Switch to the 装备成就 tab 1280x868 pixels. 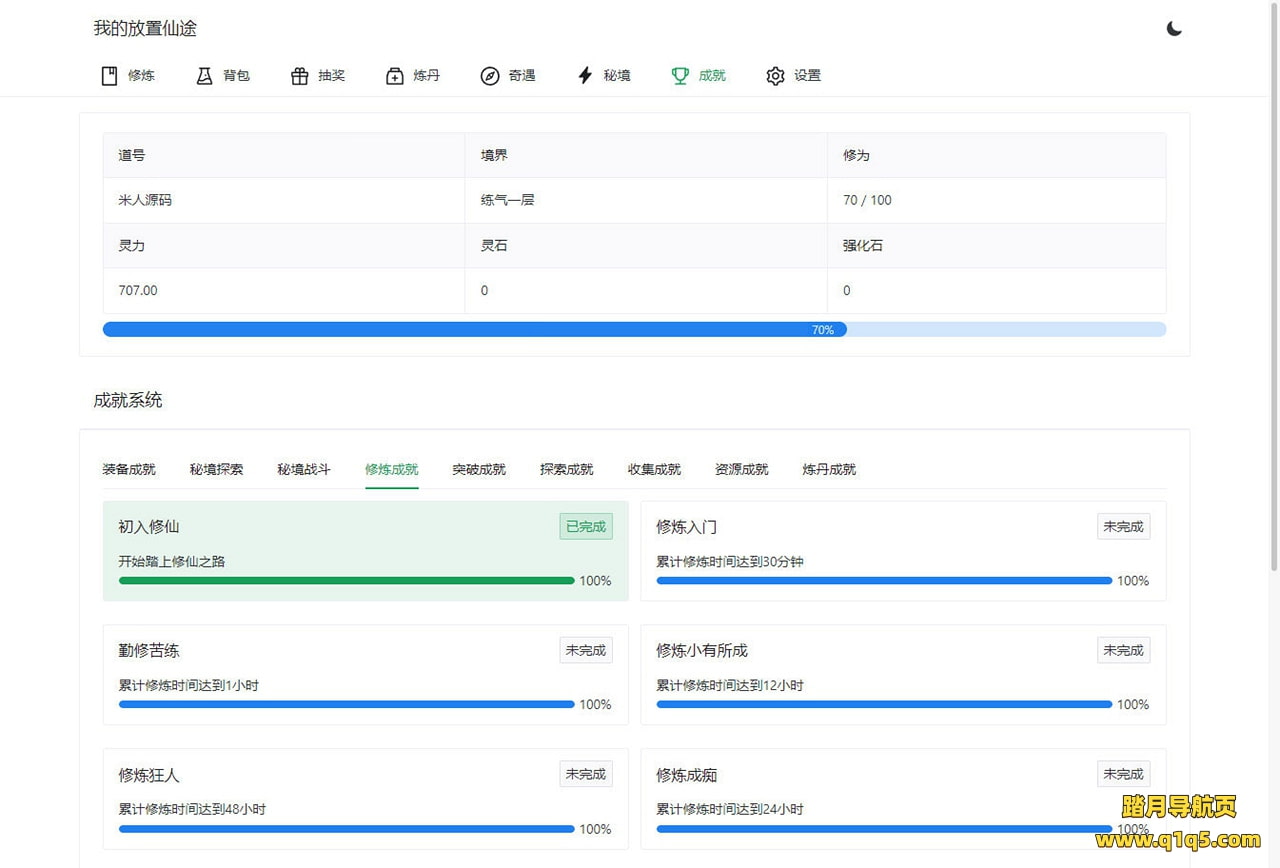(129, 469)
